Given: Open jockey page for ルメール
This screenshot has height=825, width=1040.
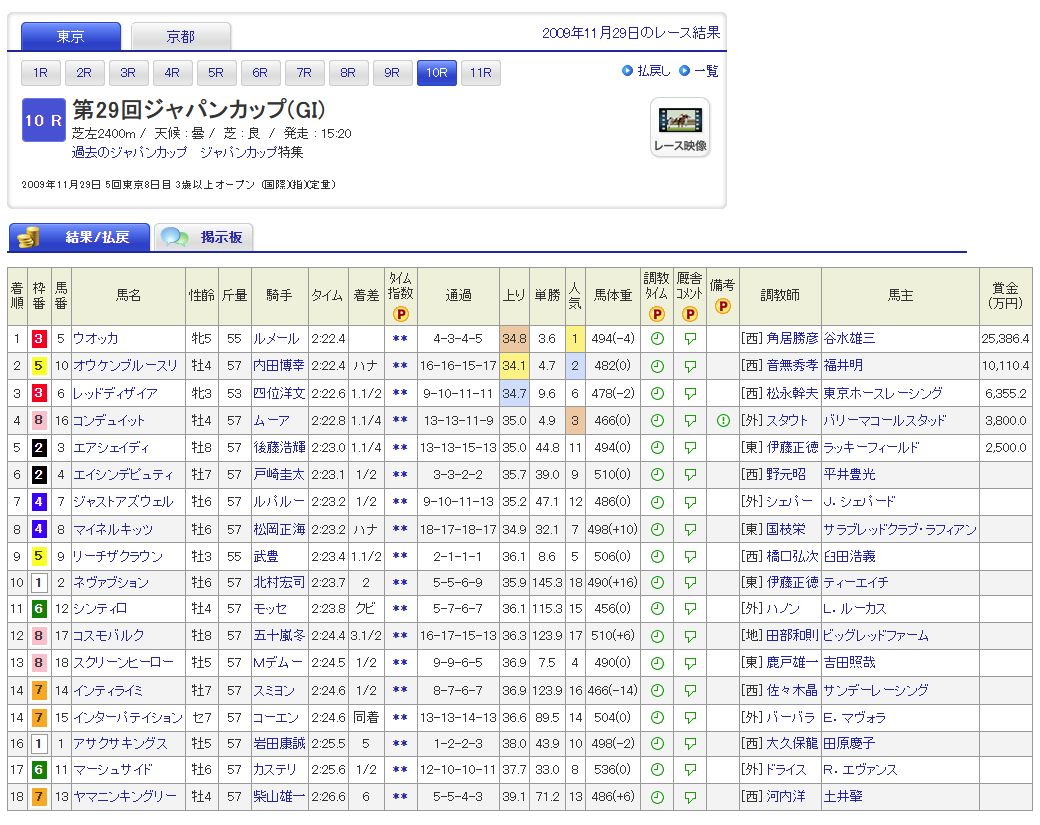Looking at the screenshot, I should pyautogui.click(x=275, y=339).
